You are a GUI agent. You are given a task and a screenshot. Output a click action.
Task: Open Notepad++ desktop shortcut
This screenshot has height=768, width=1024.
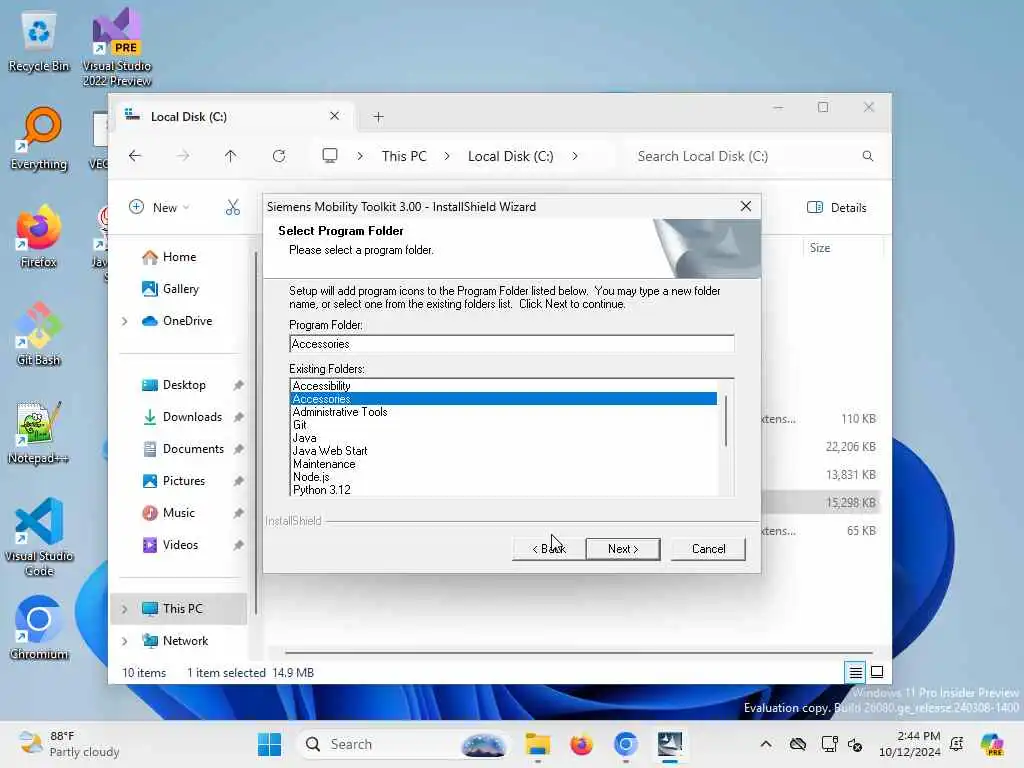[x=39, y=432]
